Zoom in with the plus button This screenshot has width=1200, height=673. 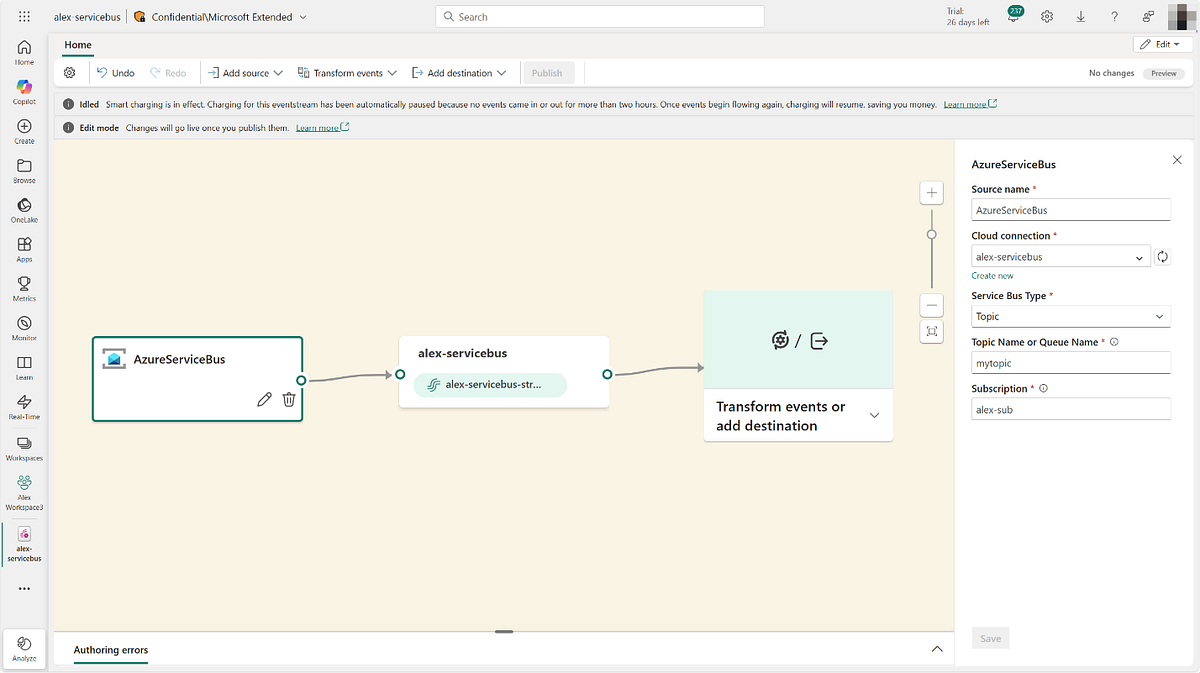click(x=932, y=193)
